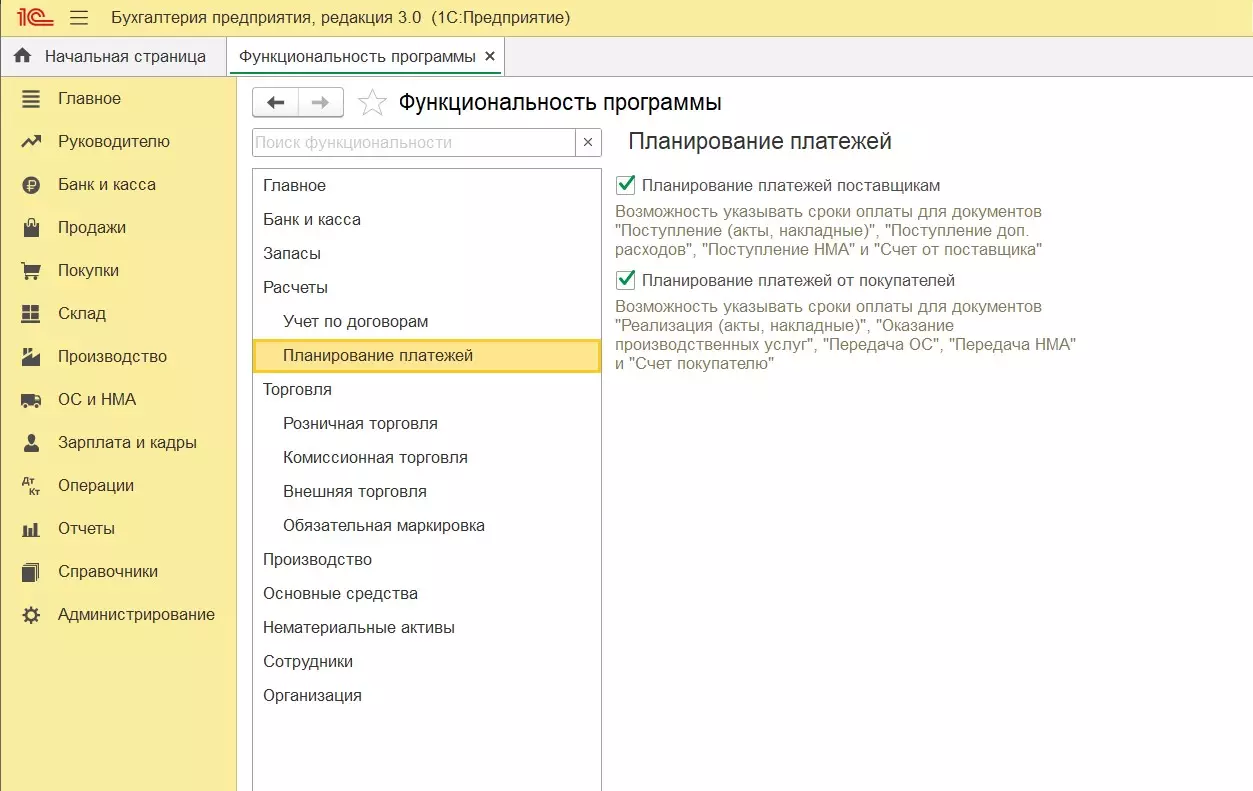This screenshot has width=1253, height=791.
Task: Click the Функциональность программы page title
Action: (560, 102)
